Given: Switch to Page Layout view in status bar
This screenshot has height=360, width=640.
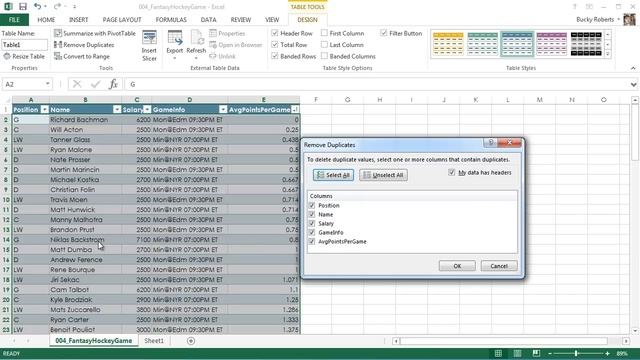Looking at the screenshot, I should point(517,353).
